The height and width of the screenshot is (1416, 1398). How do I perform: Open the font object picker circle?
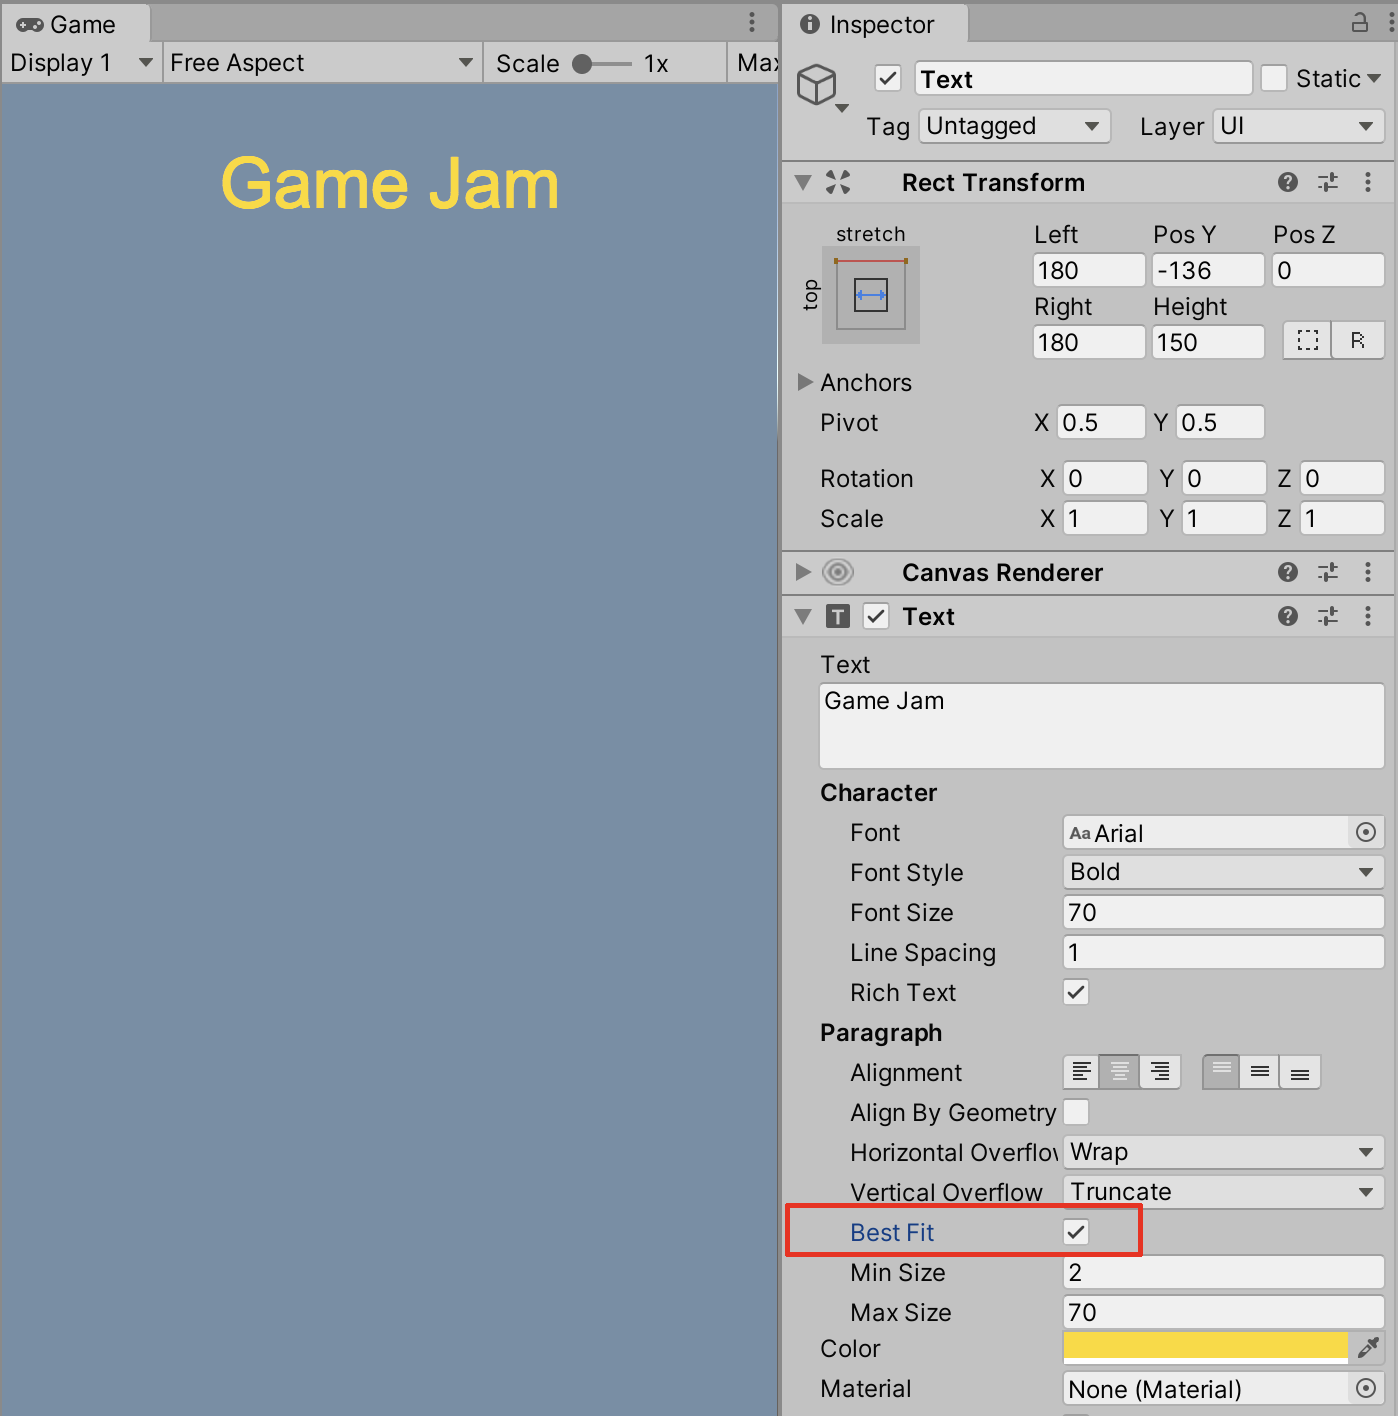point(1365,832)
